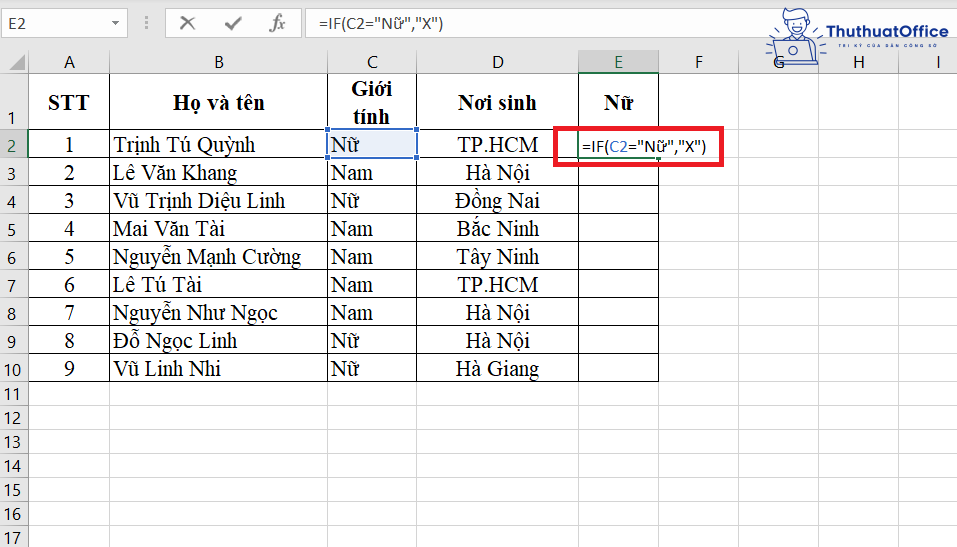Click 'Nữ' gender cell of Vũ Linh Nhi
Viewport: 957px width, 547px height.
click(372, 368)
